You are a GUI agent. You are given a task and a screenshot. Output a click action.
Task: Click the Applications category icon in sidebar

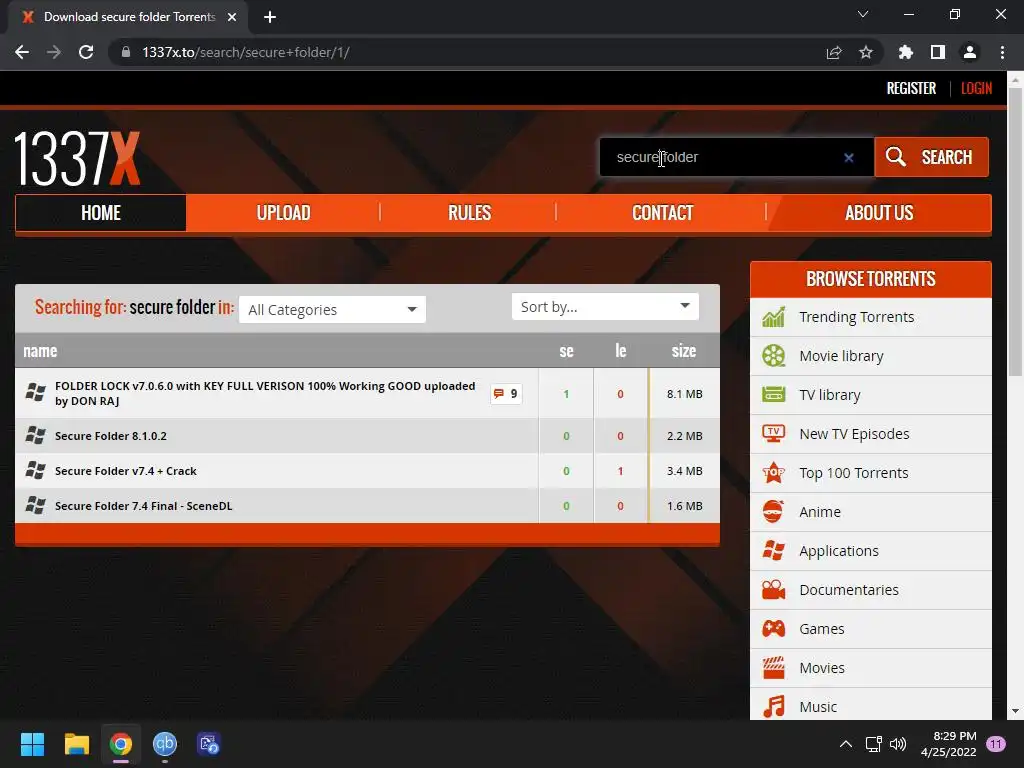tap(774, 551)
